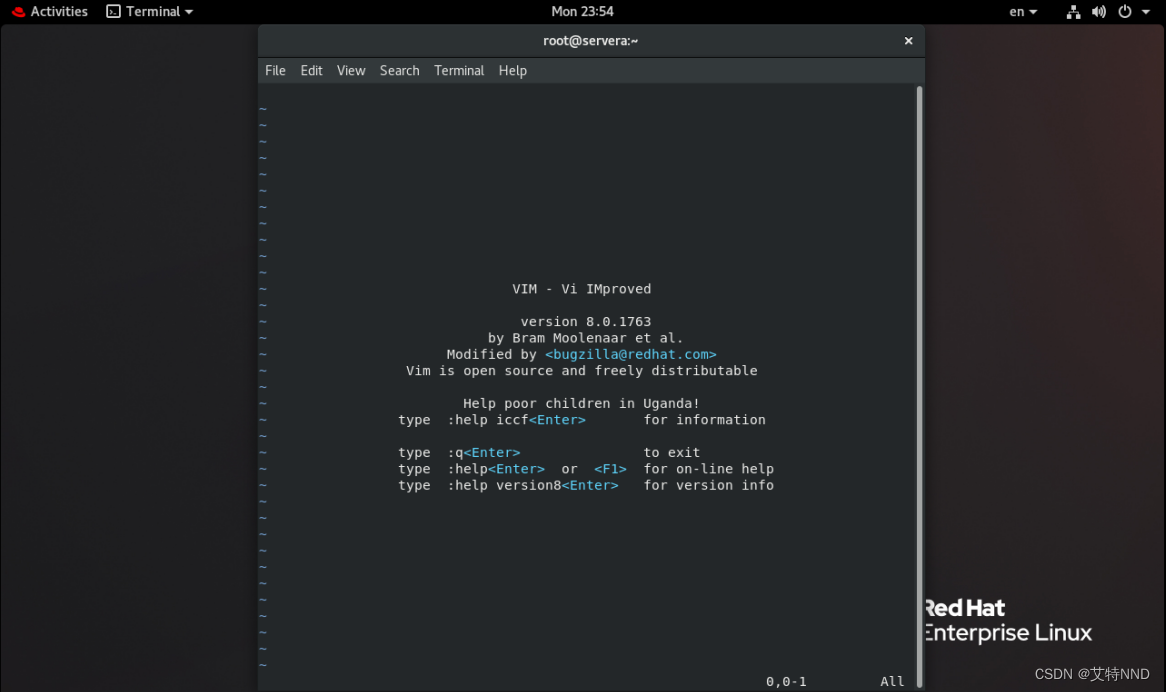Open the View menu

pyautogui.click(x=350, y=70)
